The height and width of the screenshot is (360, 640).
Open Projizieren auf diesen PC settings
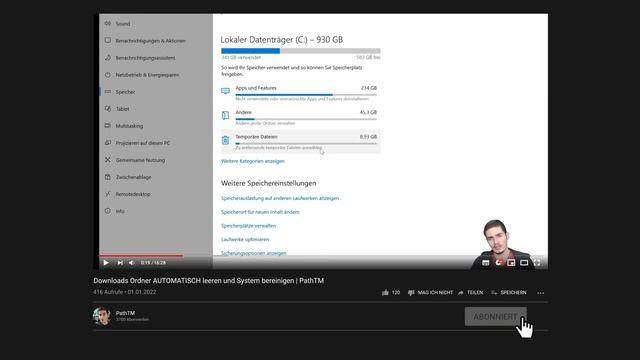(142, 143)
